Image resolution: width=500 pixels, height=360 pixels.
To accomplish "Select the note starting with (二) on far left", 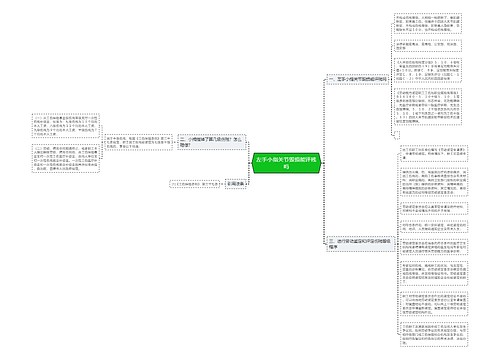I will click(66, 158).
